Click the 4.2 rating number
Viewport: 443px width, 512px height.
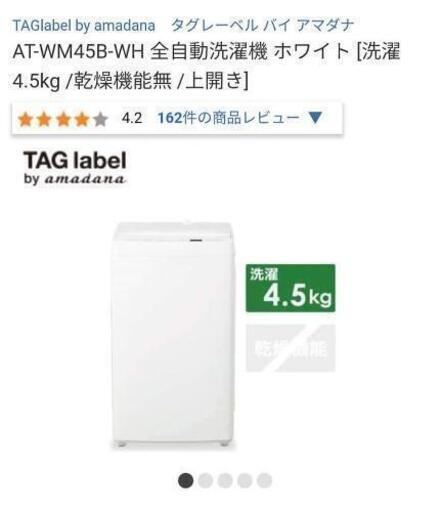pos(132,118)
